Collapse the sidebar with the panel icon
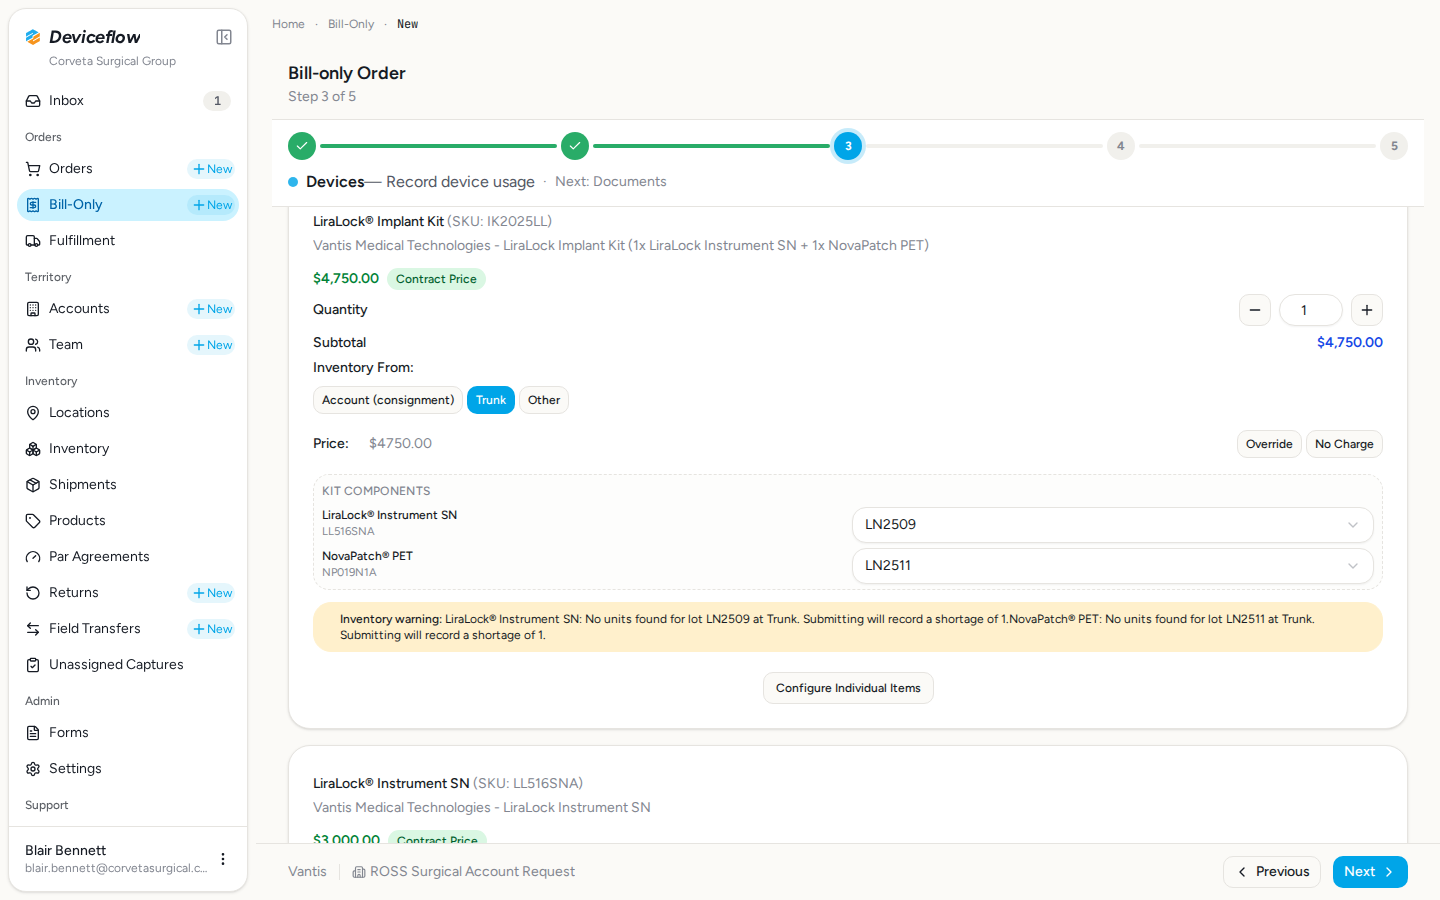Viewport: 1440px width, 900px height. click(x=224, y=37)
